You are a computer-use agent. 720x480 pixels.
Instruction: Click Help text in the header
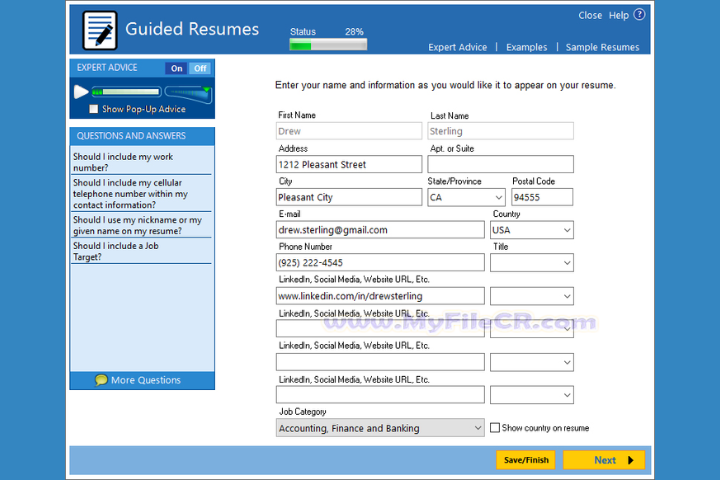pos(619,16)
